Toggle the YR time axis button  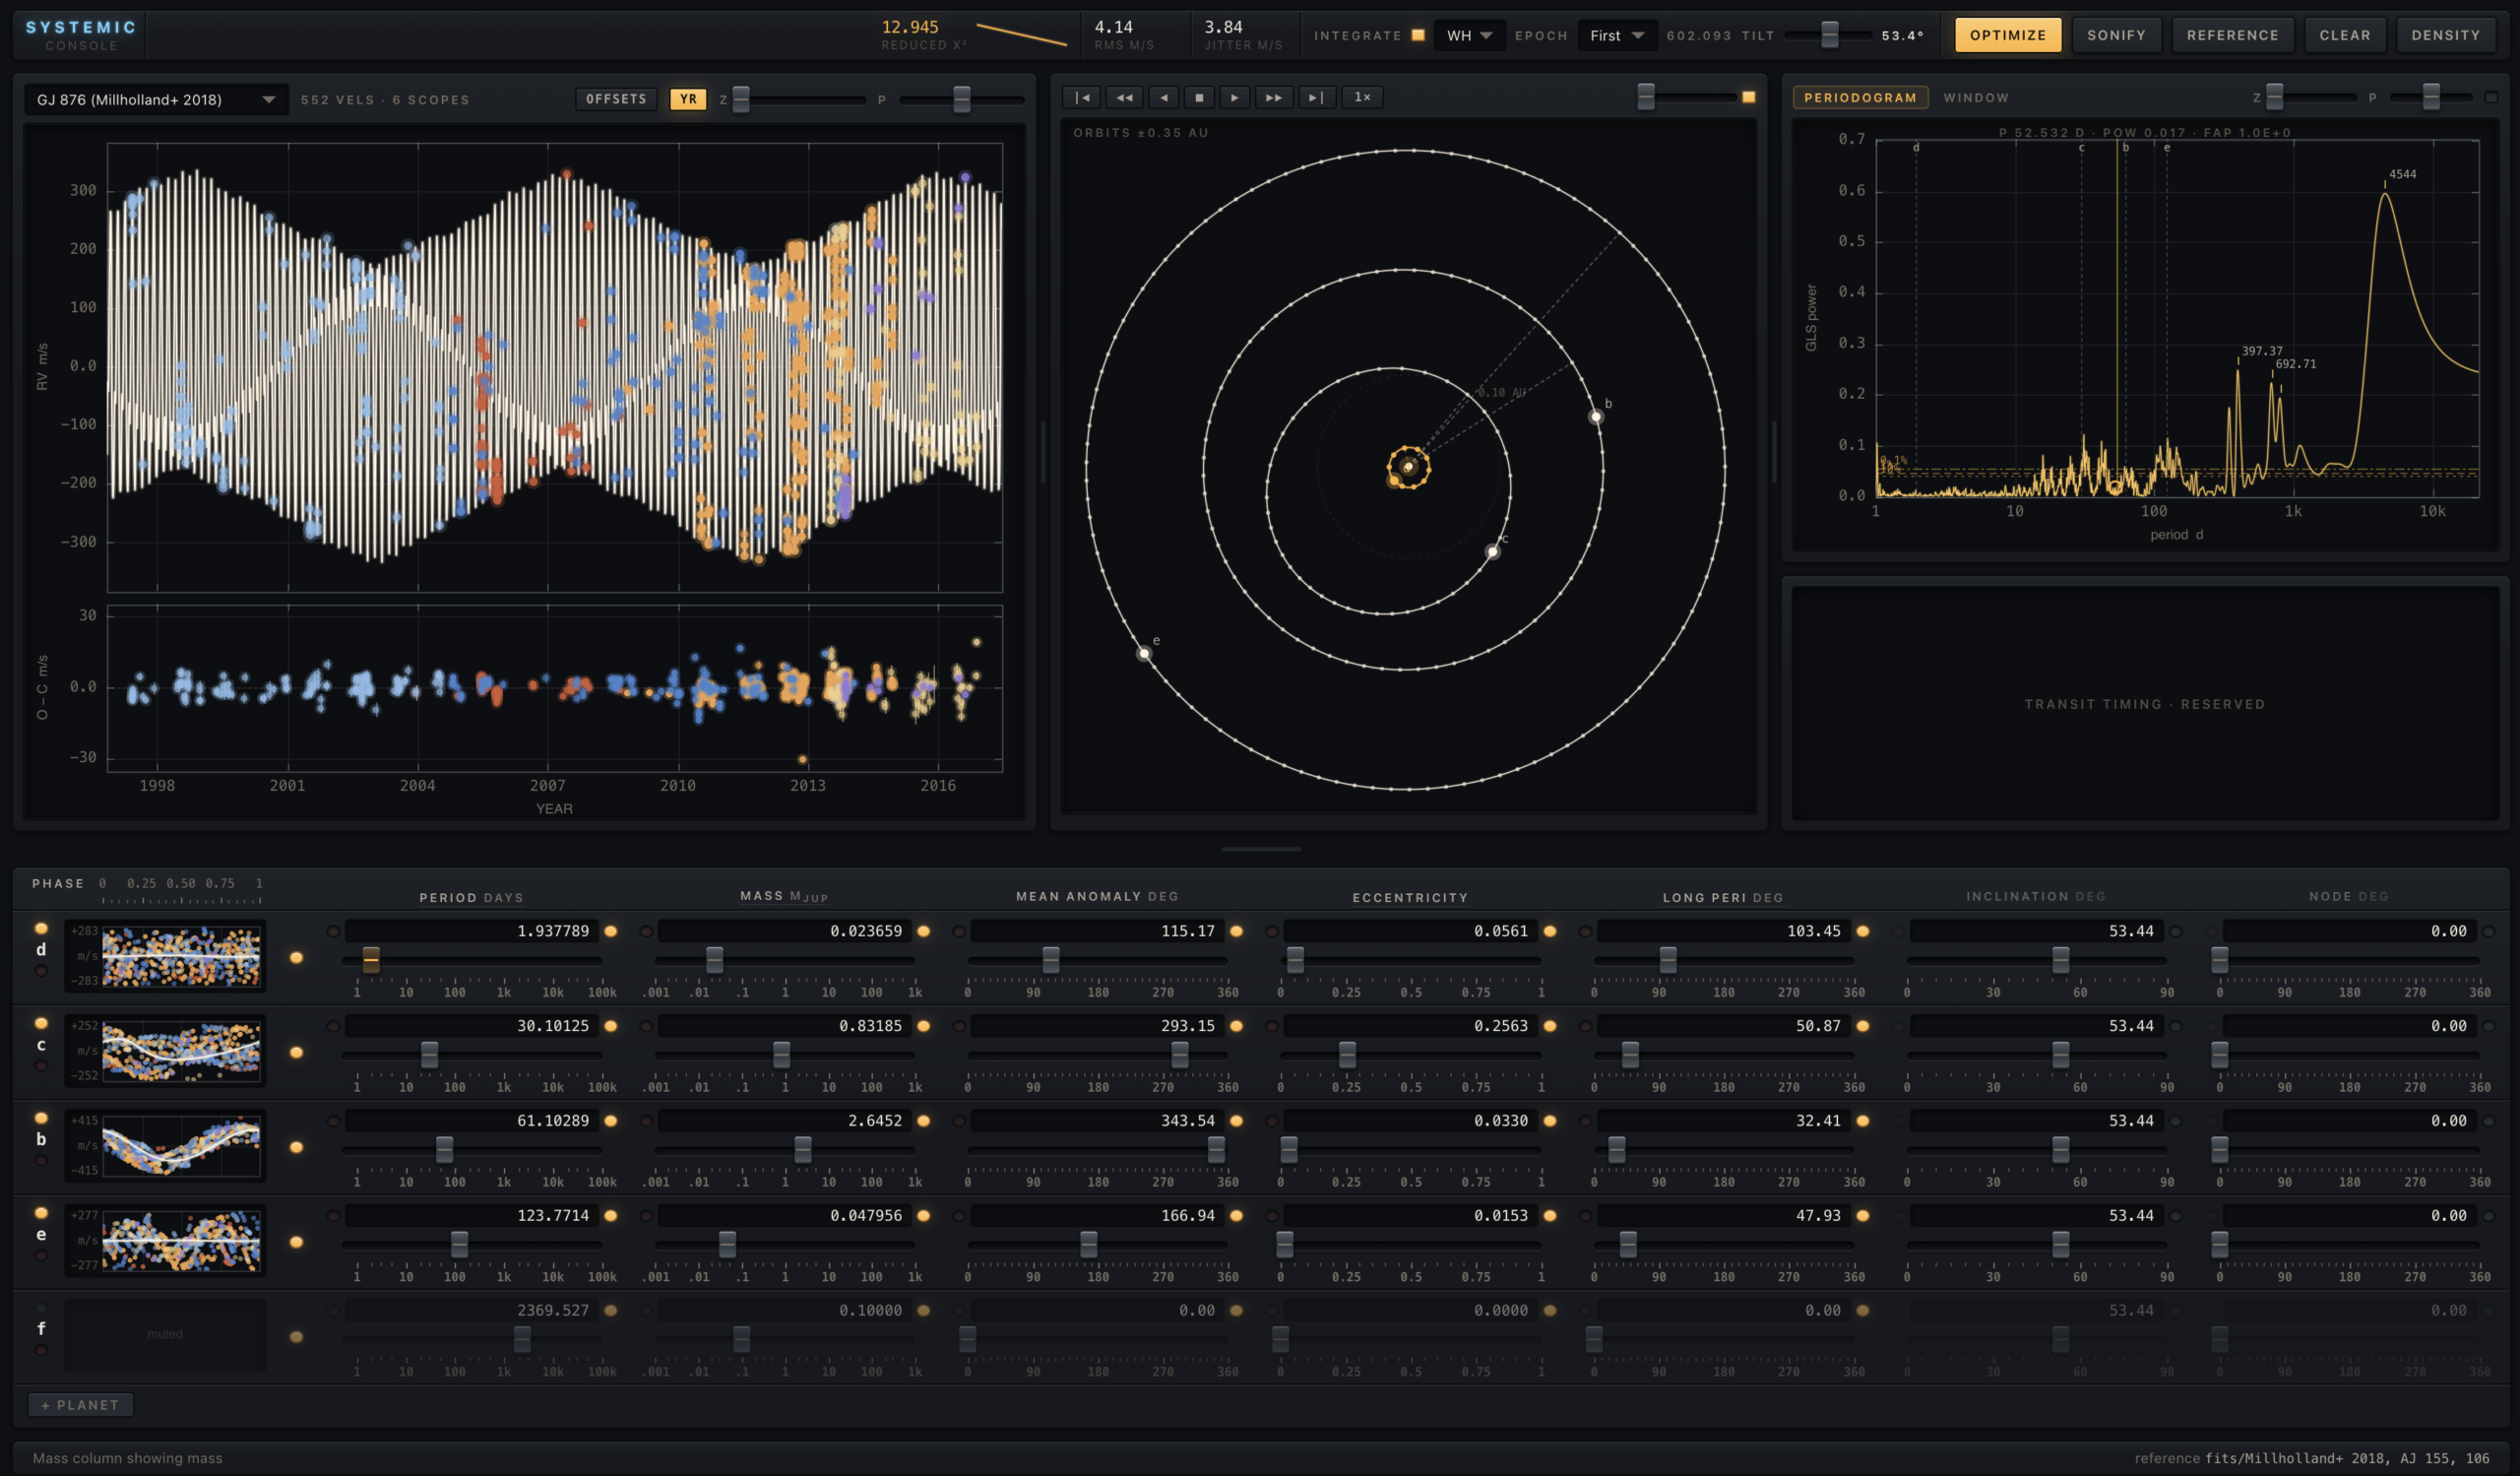688,99
